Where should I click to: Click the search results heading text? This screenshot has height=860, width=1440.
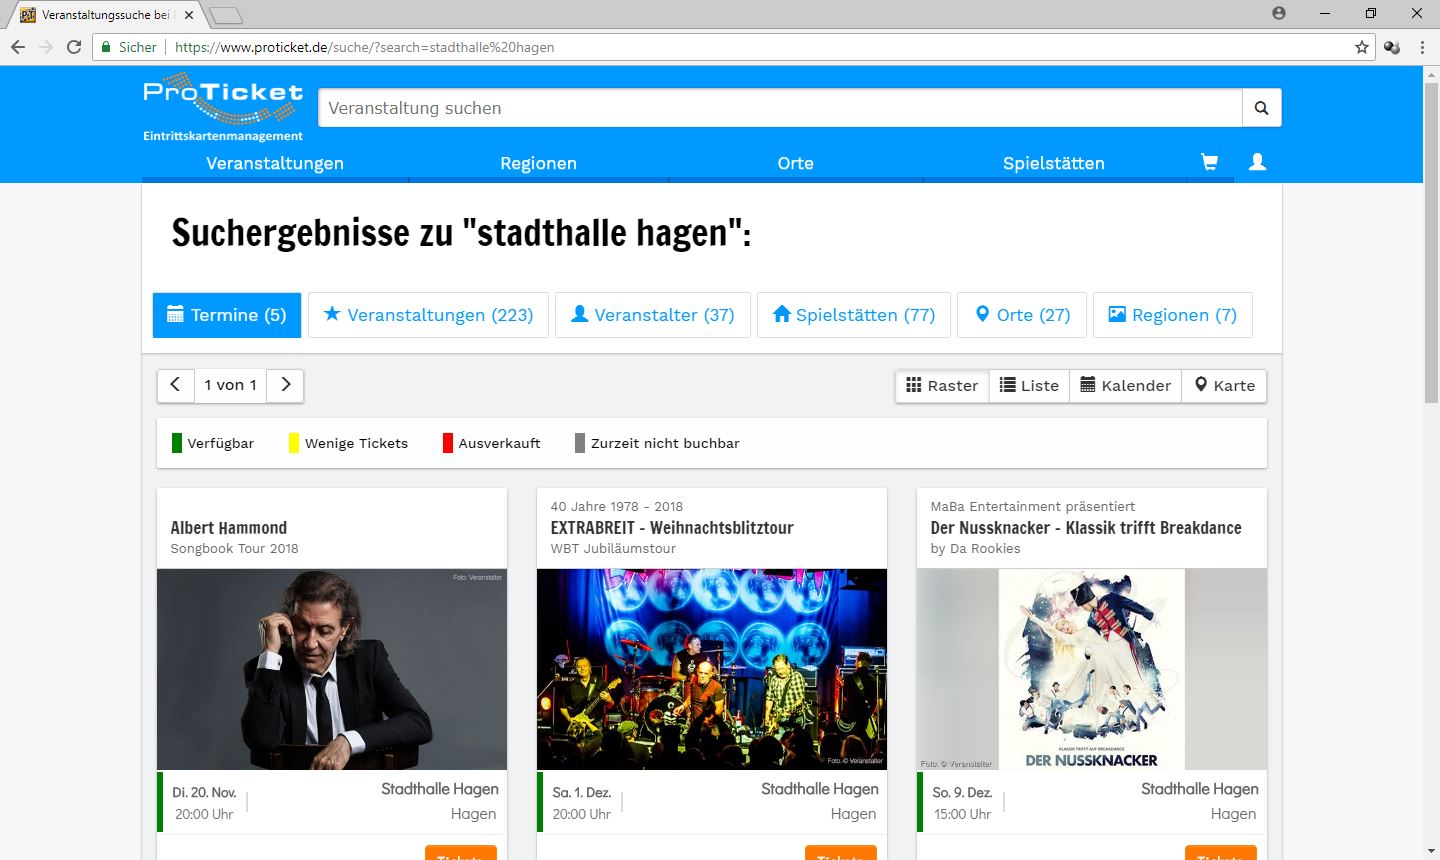point(461,233)
